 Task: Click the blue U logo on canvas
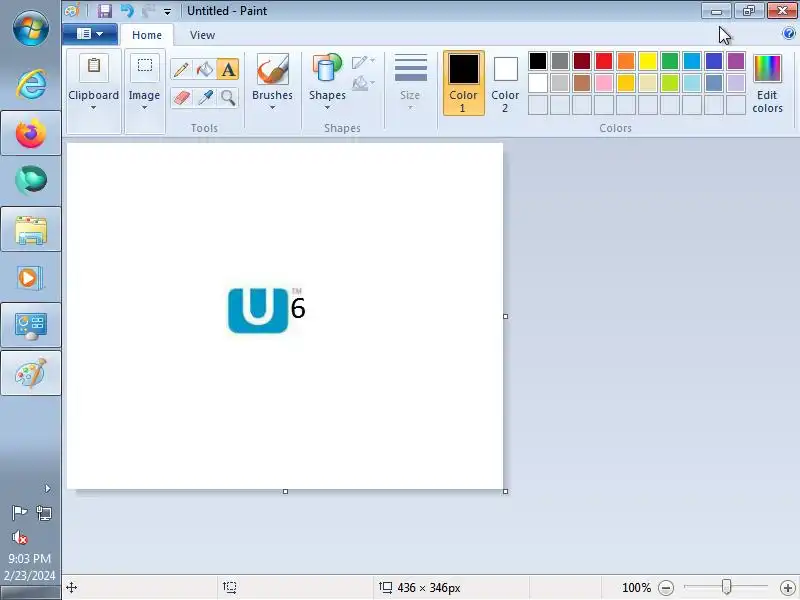pos(258,310)
